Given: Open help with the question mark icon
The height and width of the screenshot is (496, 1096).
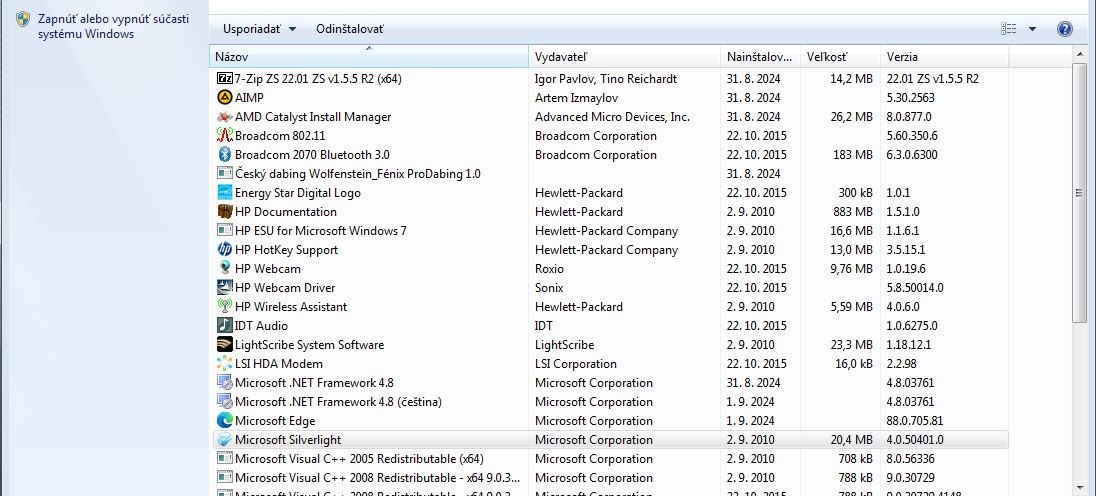Looking at the screenshot, I should point(1064,29).
